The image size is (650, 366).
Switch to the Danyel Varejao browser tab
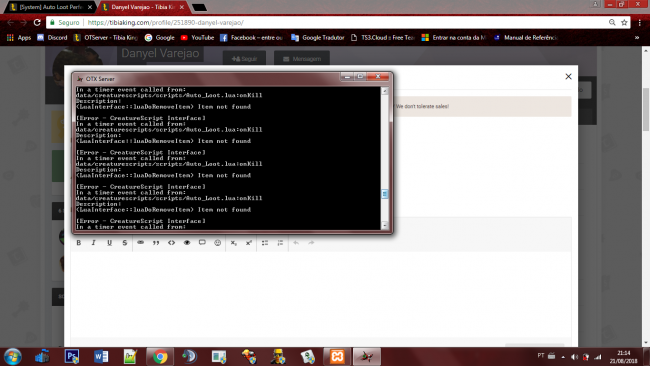[143, 7]
